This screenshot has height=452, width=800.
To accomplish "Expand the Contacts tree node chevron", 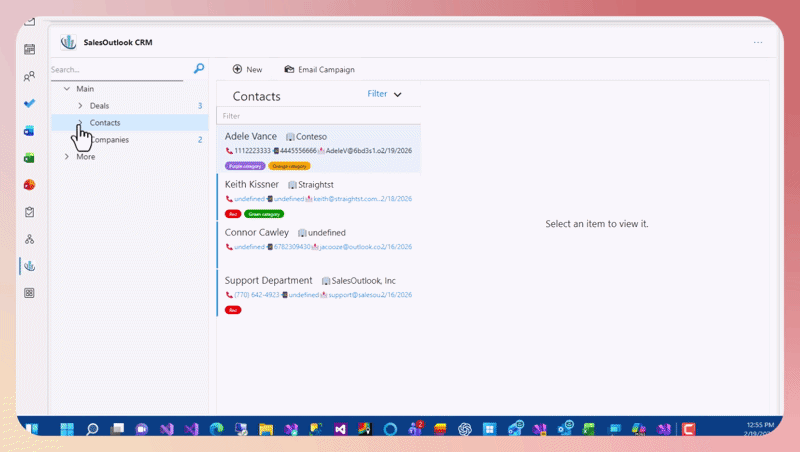I will tap(80, 122).
